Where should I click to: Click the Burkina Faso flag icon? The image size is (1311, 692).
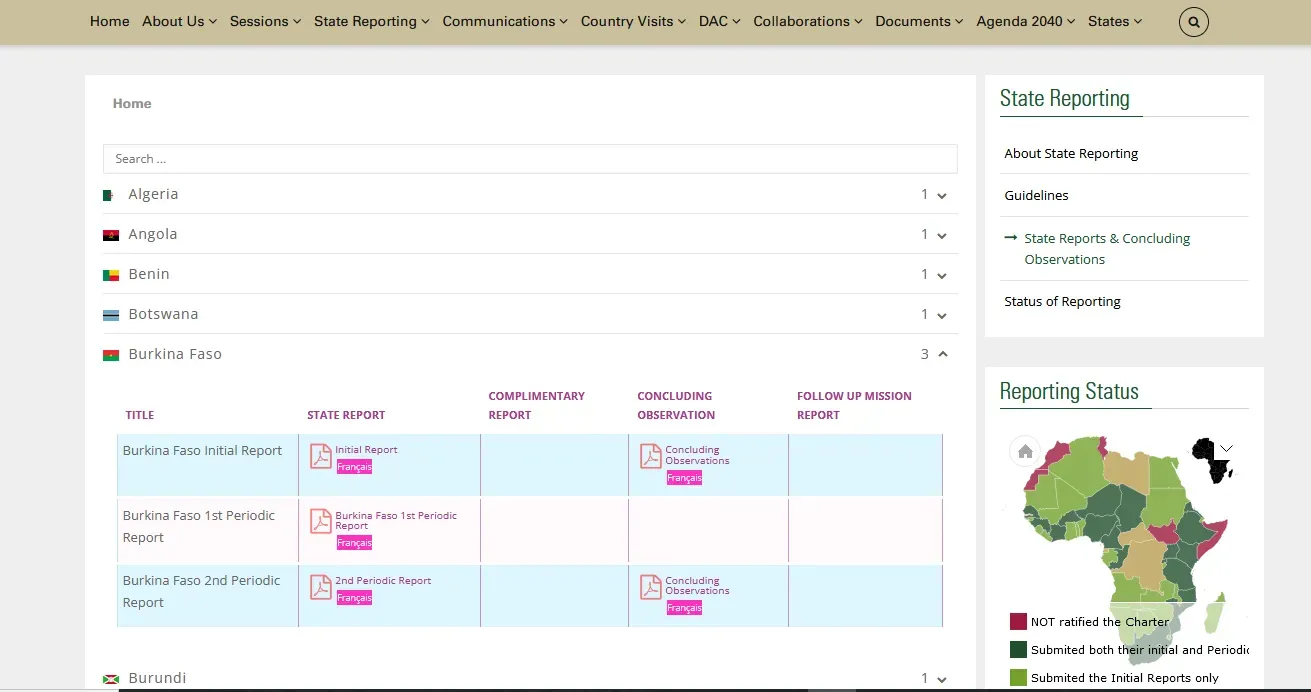click(111, 355)
